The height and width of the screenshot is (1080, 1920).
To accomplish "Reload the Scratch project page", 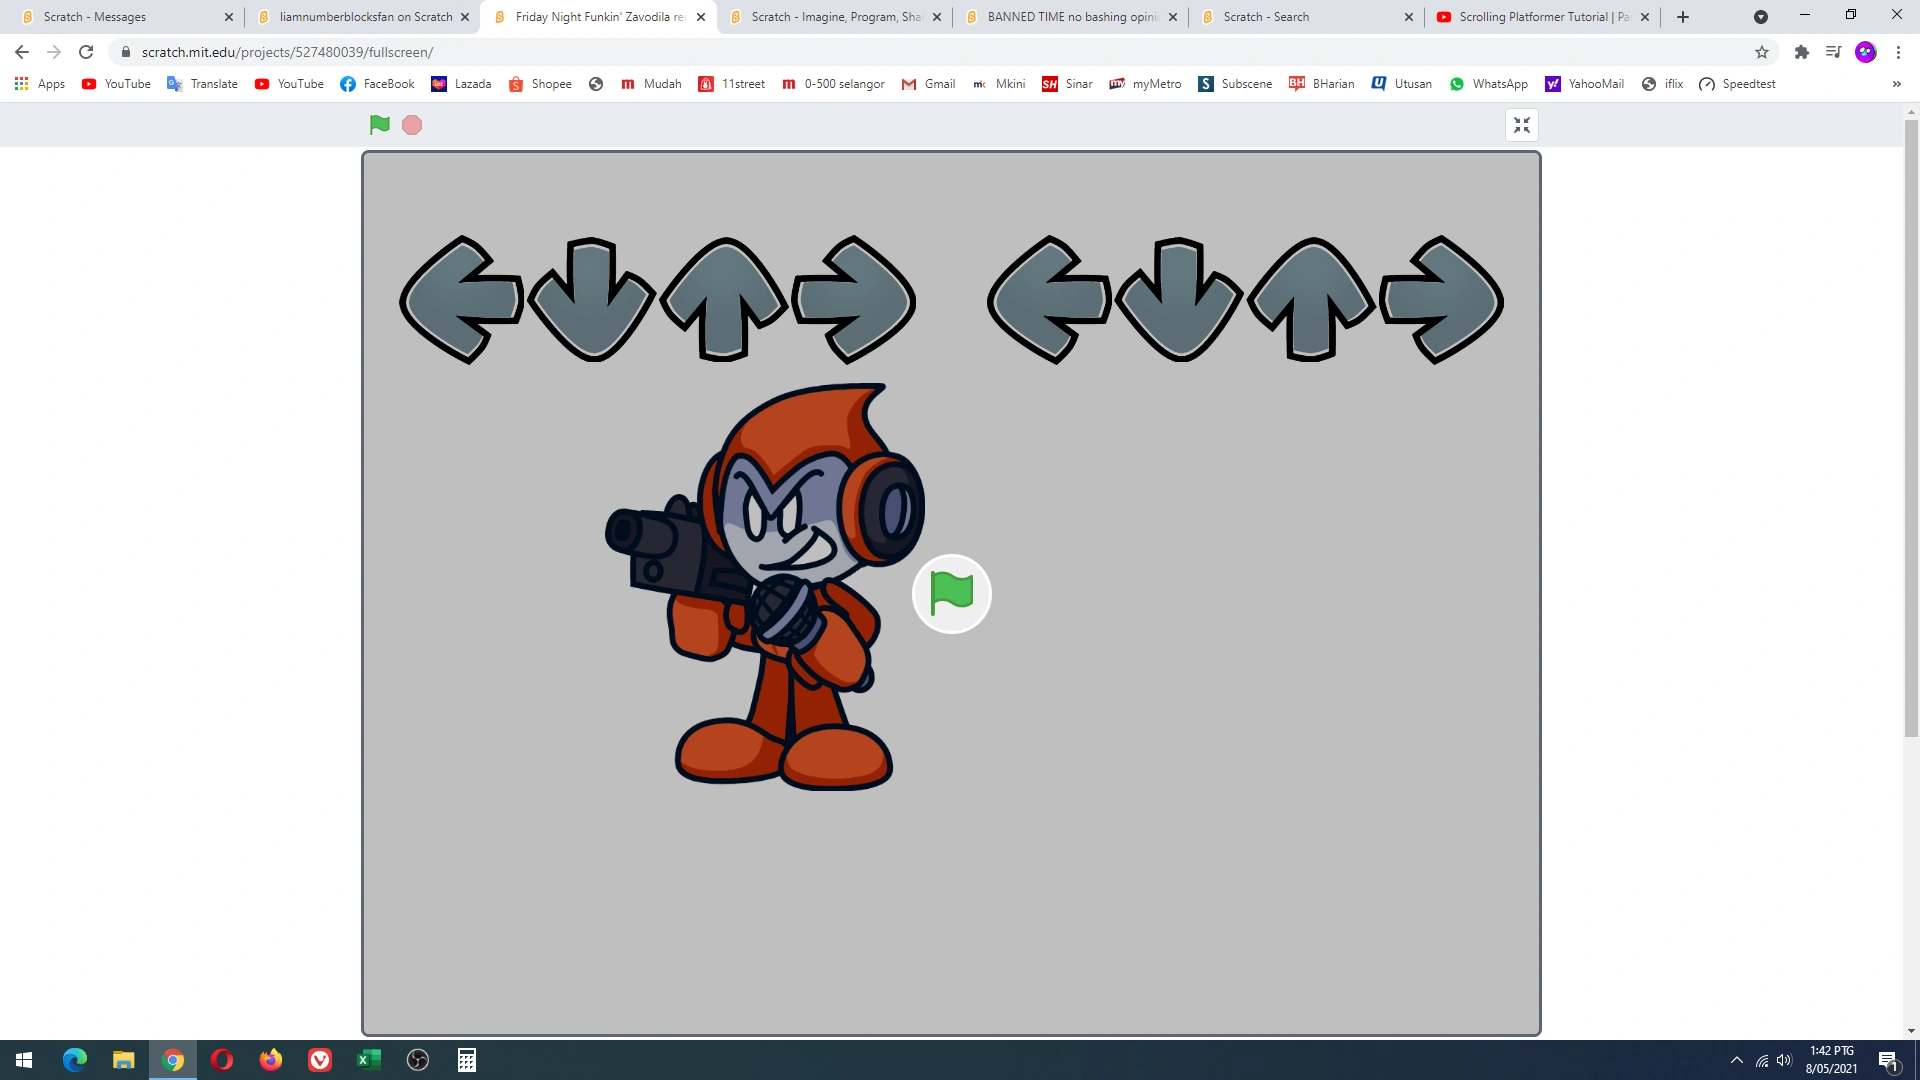I will coord(86,52).
